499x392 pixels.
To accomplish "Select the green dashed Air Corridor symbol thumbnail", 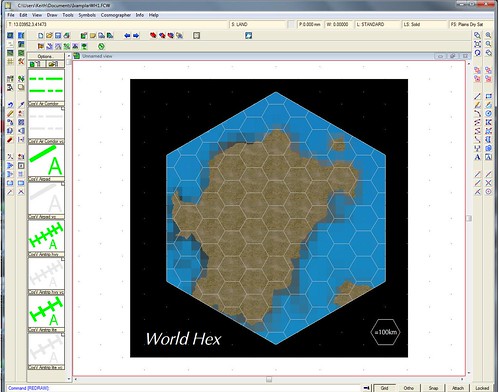I will click(x=46, y=85).
